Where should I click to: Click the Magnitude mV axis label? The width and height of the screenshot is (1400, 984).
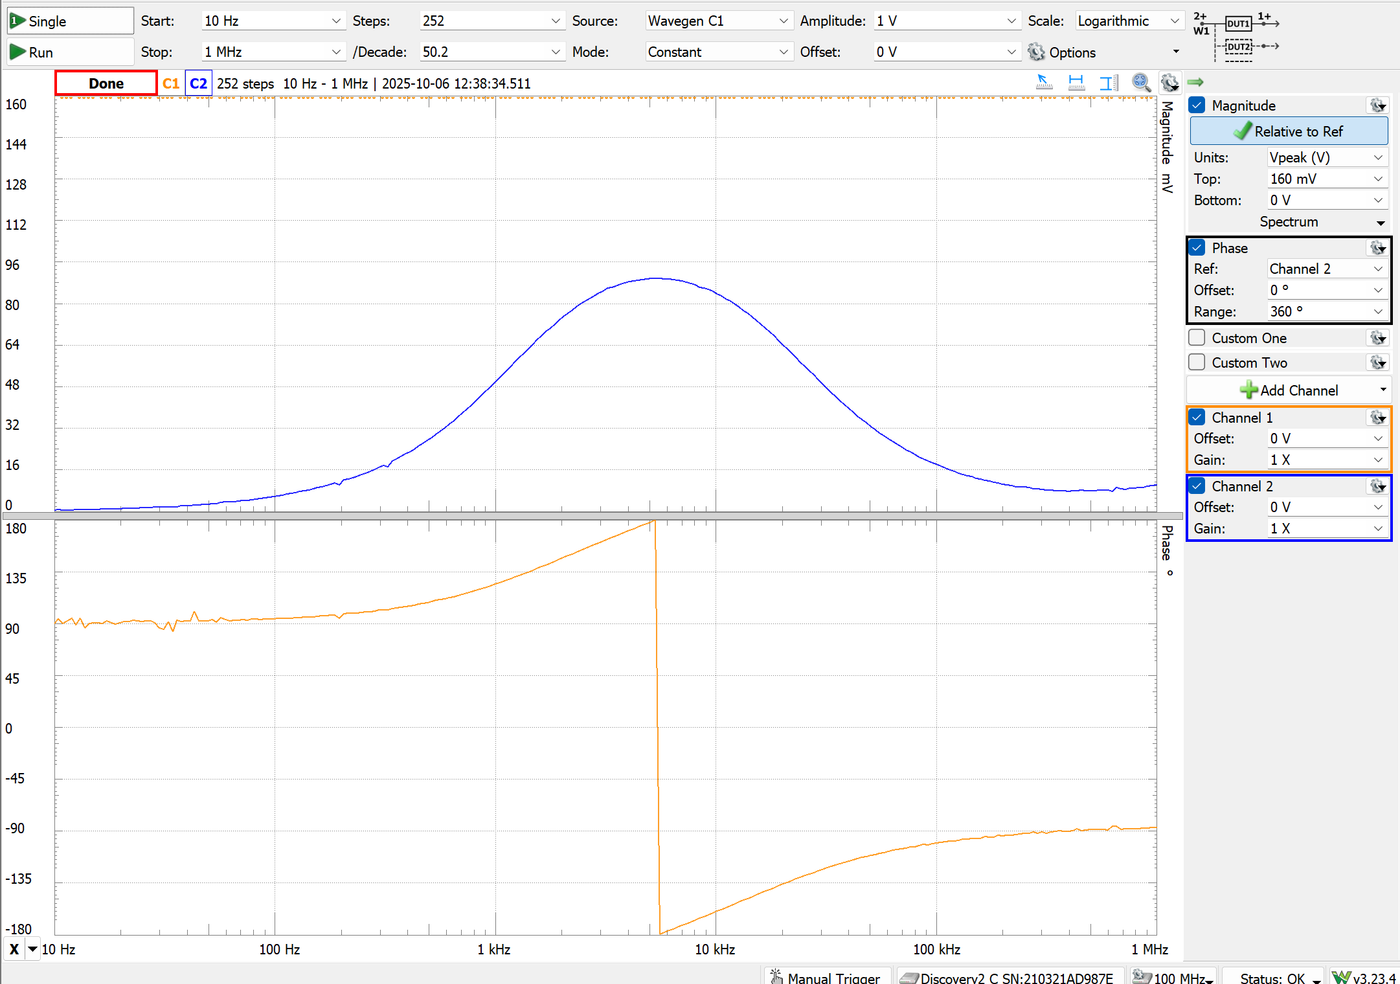pyautogui.click(x=1167, y=147)
